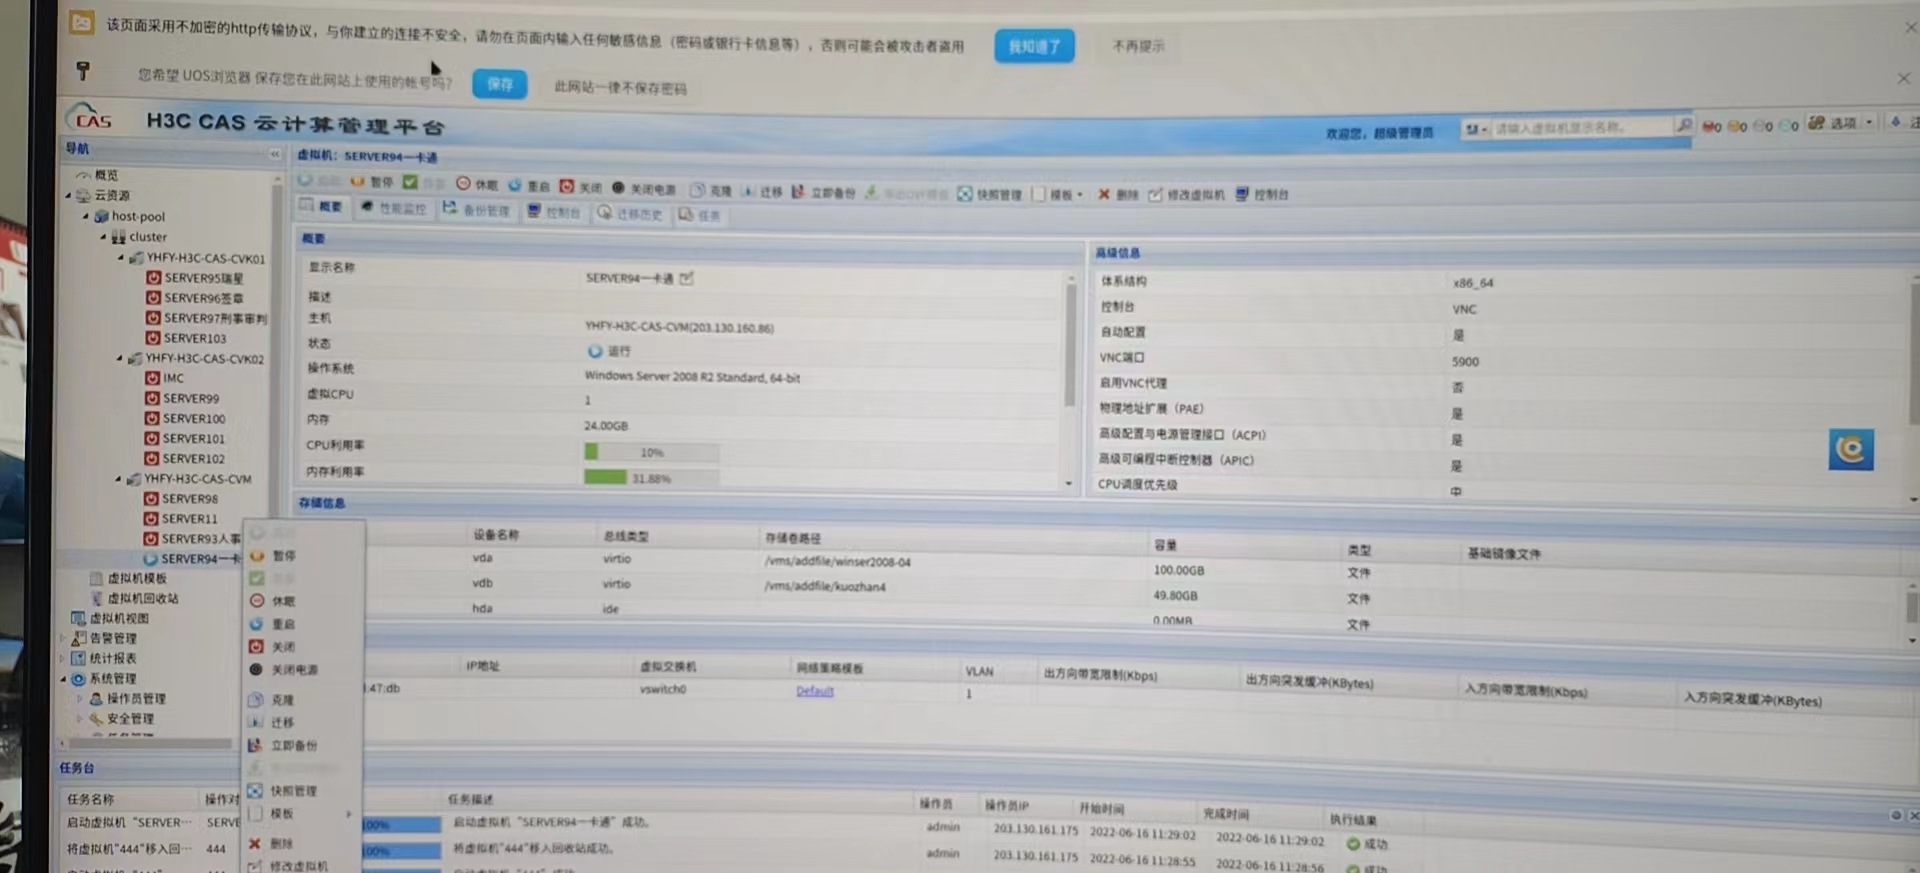The image size is (1920, 873).
Task: Collapse the cluster tree node
Action: pyautogui.click(x=103, y=237)
